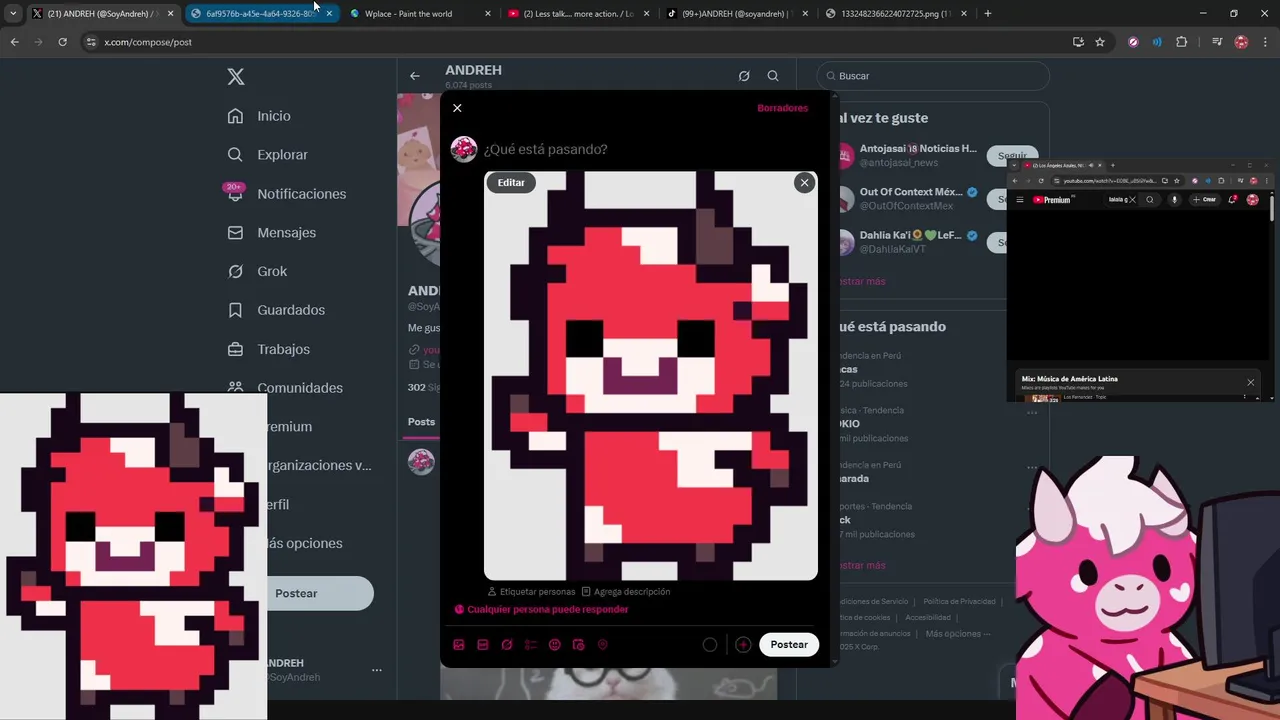The height and width of the screenshot is (720, 1280).
Task: Open Grok in the sidebar
Action: pos(257,271)
